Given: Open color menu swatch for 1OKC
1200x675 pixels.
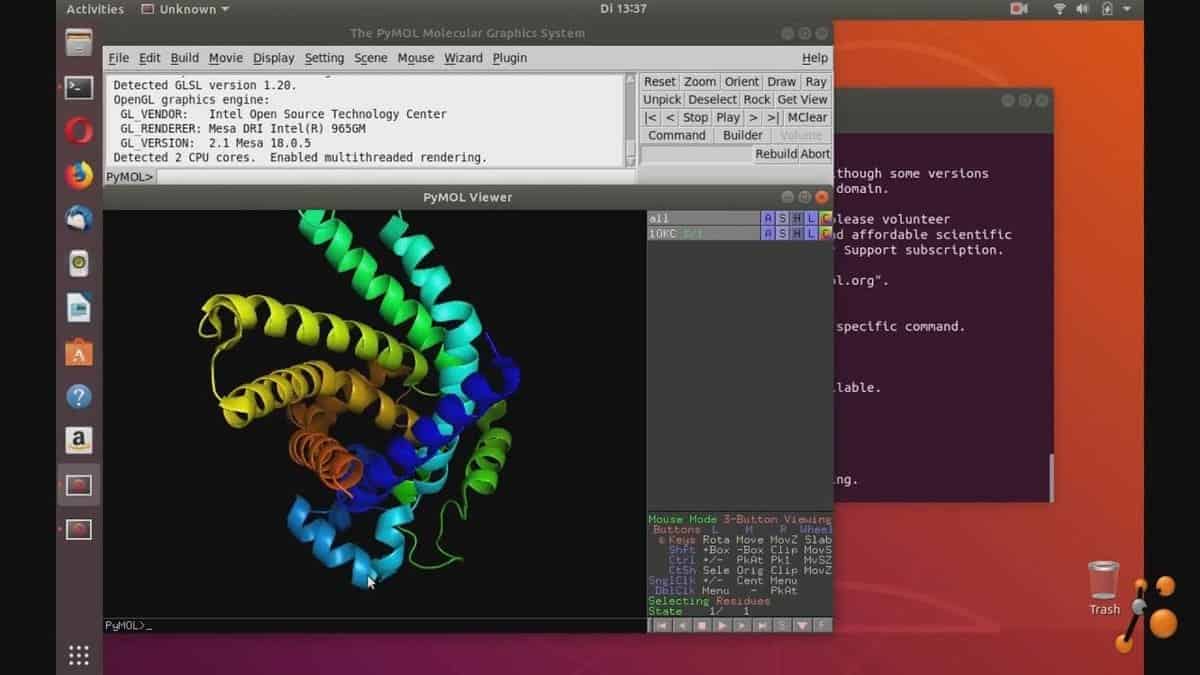Looking at the screenshot, I should click(x=826, y=233).
